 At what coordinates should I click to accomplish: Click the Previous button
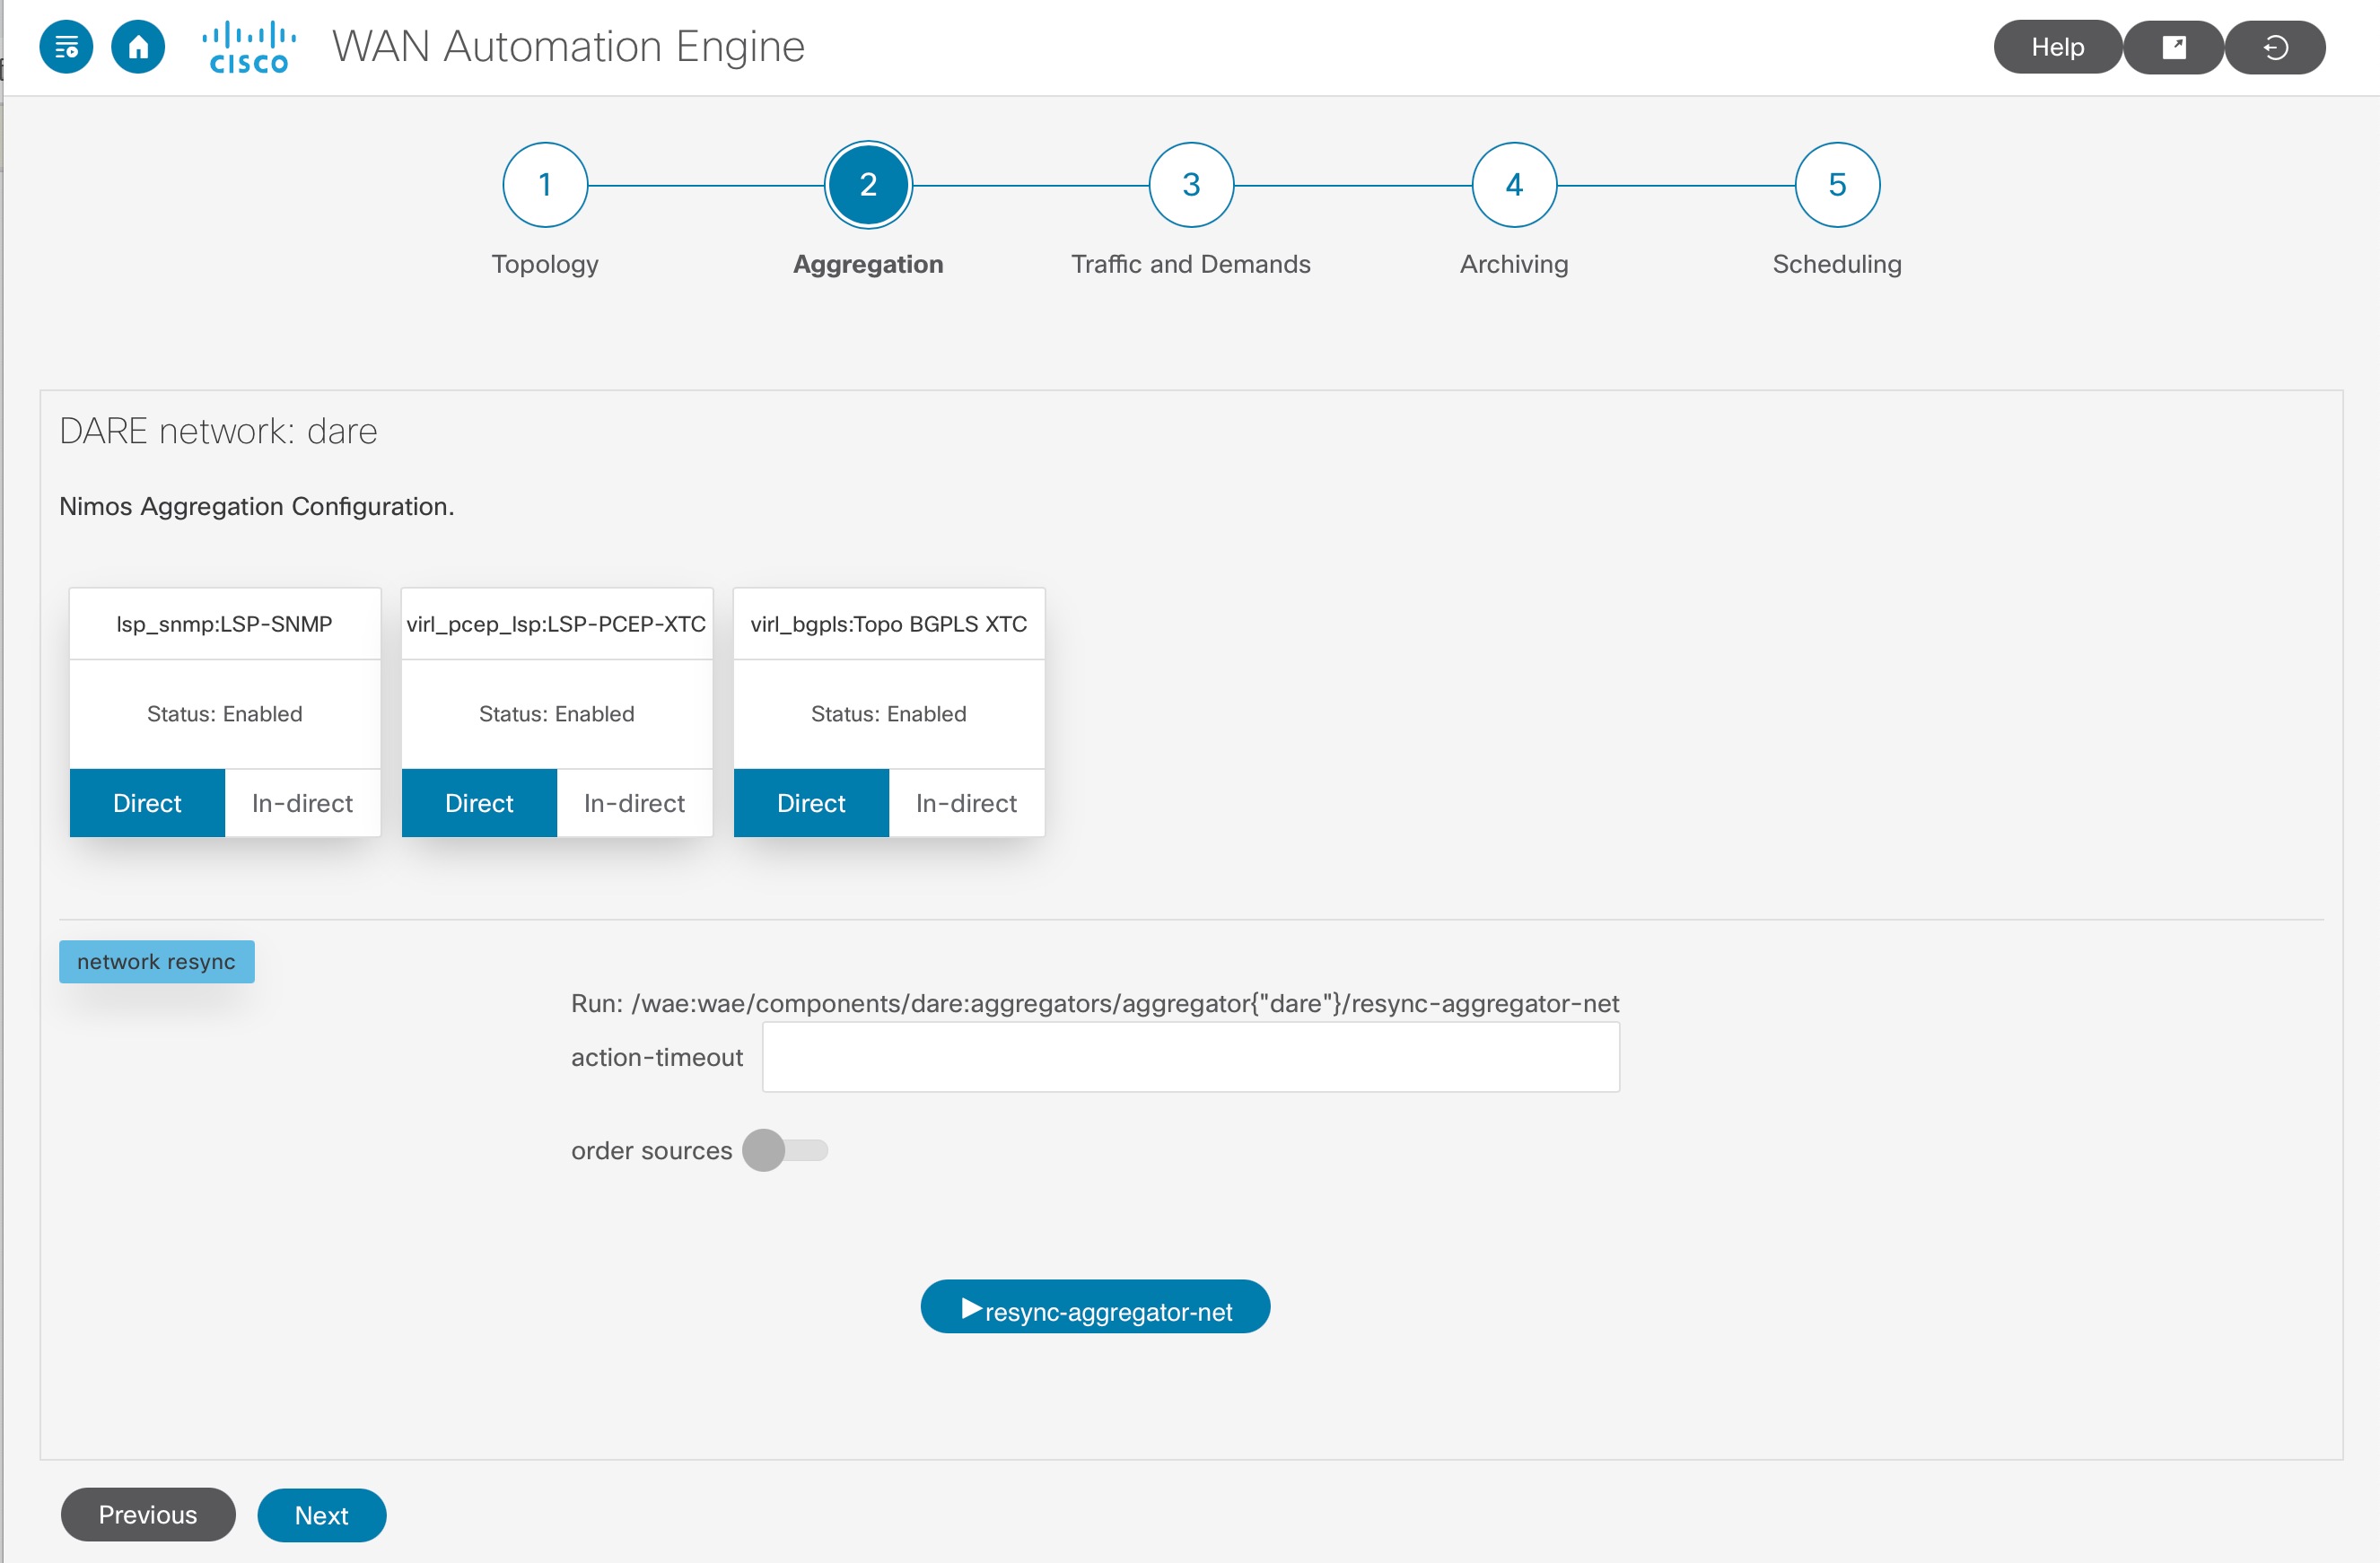click(x=147, y=1515)
